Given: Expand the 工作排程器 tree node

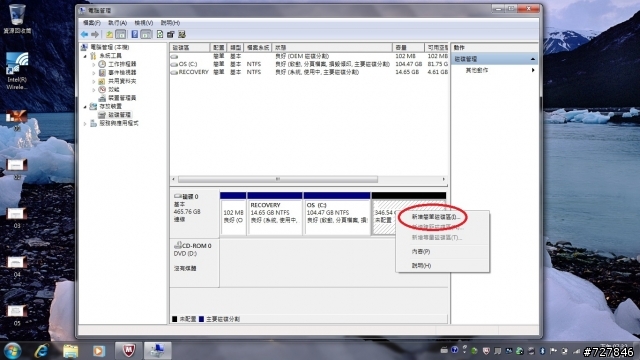Looking at the screenshot, I should [x=94, y=64].
